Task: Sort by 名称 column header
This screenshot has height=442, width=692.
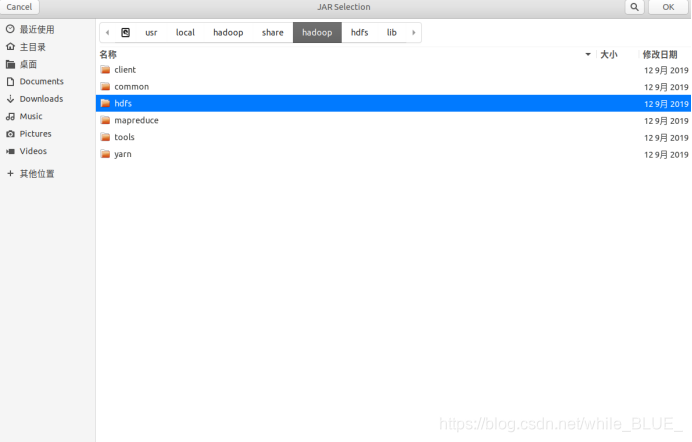Action: tap(108, 54)
